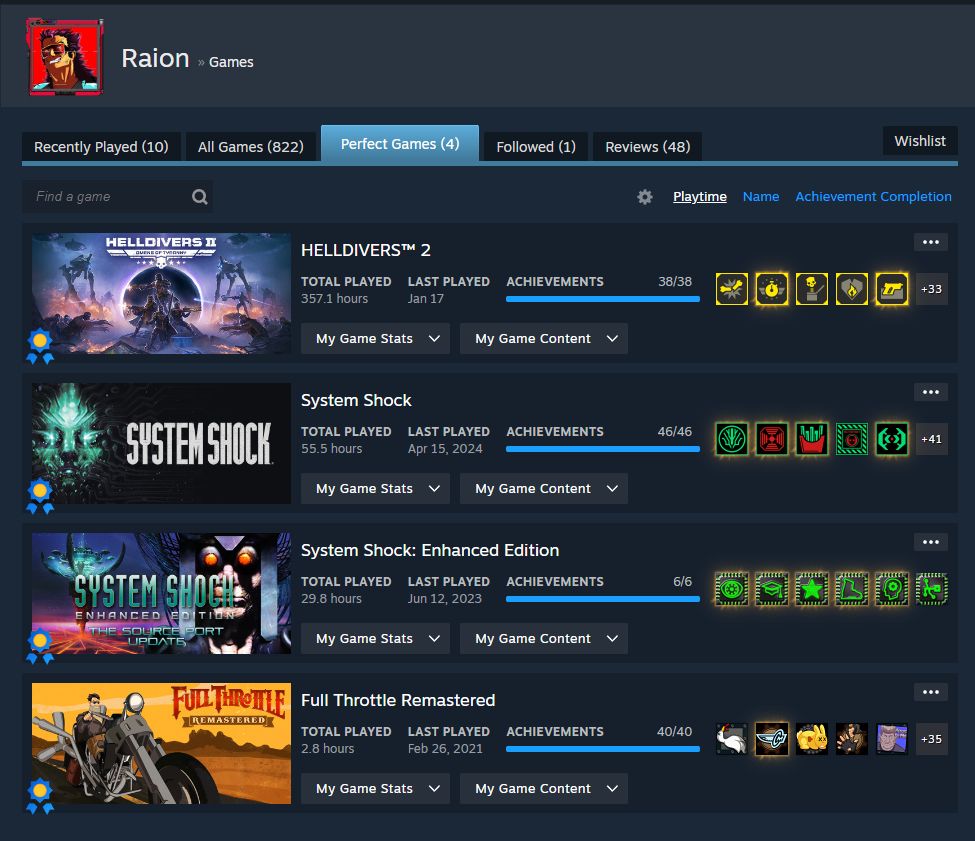Open the Wishlist tab
The image size is (975, 841).
(x=920, y=141)
